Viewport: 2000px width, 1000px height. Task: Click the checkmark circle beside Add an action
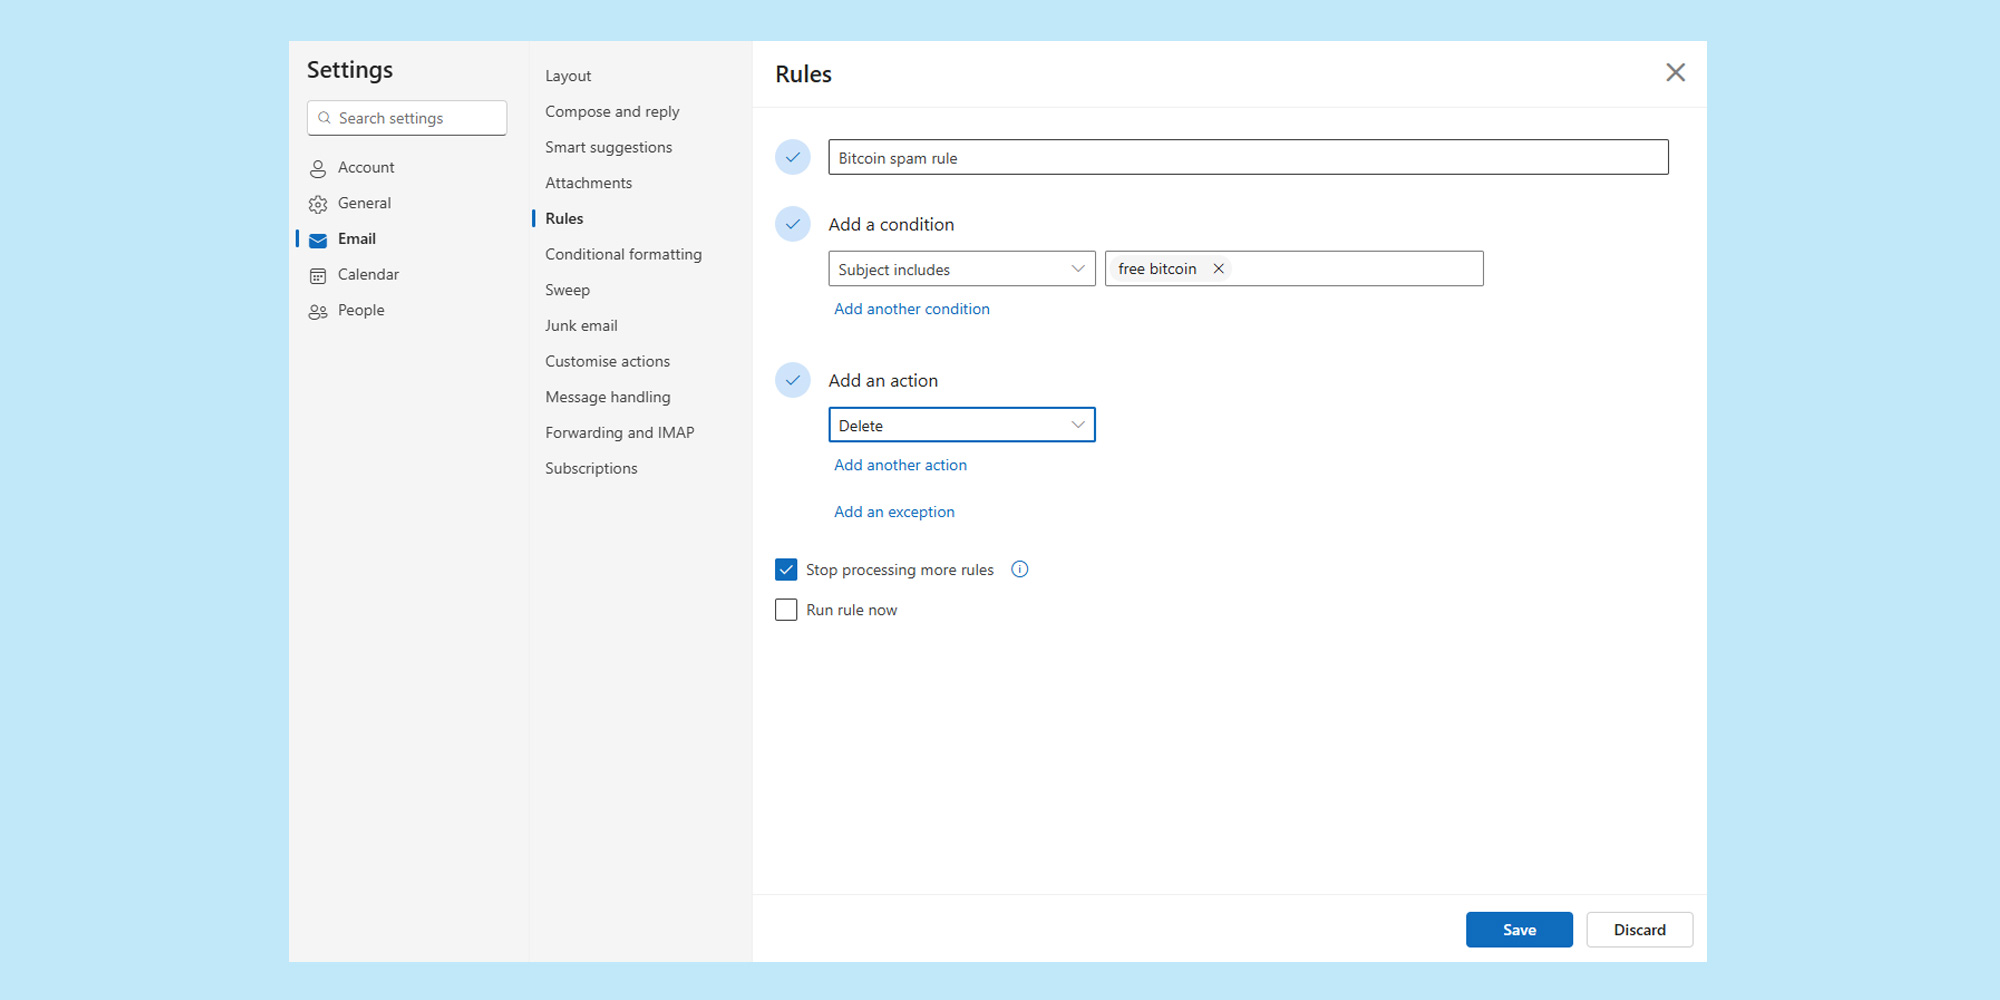click(x=793, y=380)
